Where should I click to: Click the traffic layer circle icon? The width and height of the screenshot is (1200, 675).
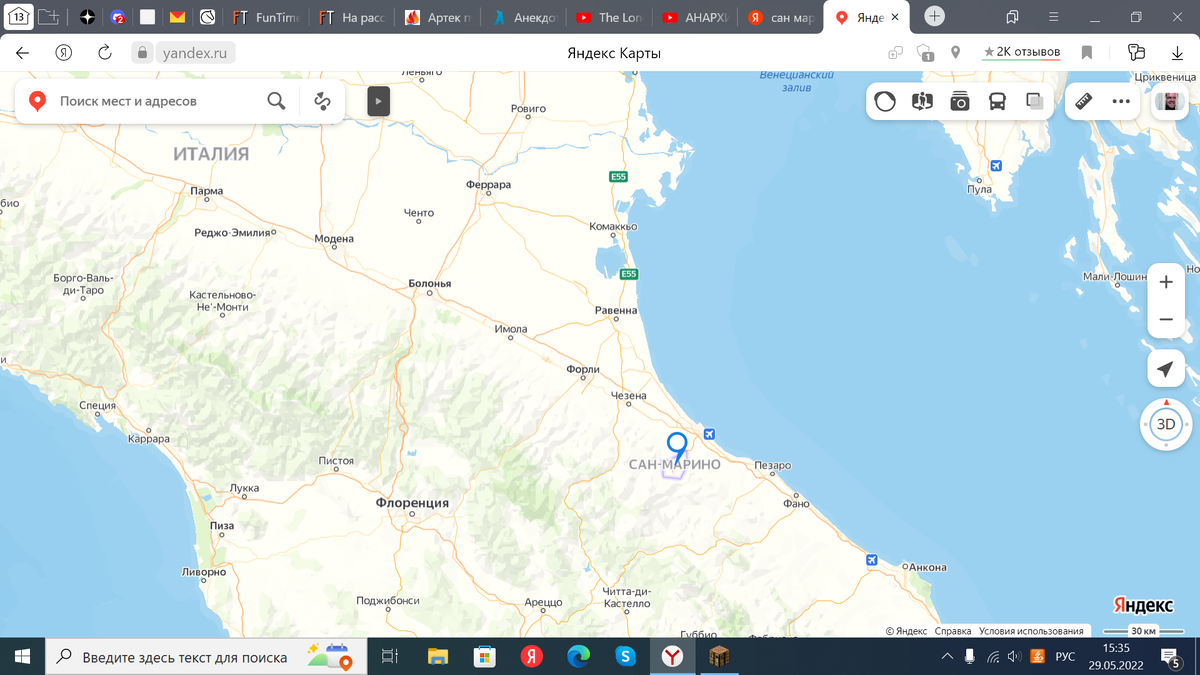pos(885,101)
